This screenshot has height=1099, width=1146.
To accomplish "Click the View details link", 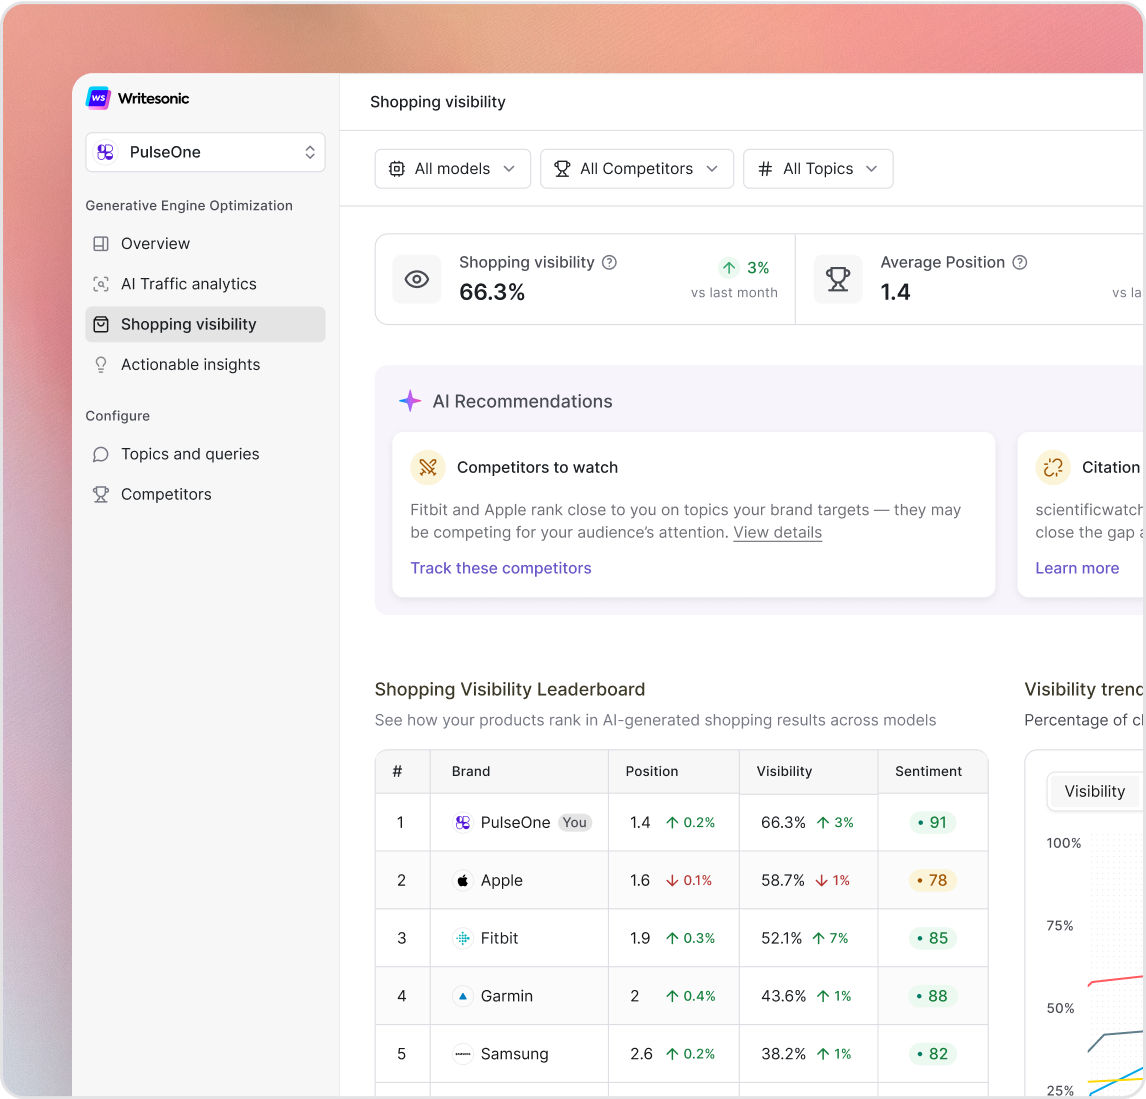I will tap(778, 533).
